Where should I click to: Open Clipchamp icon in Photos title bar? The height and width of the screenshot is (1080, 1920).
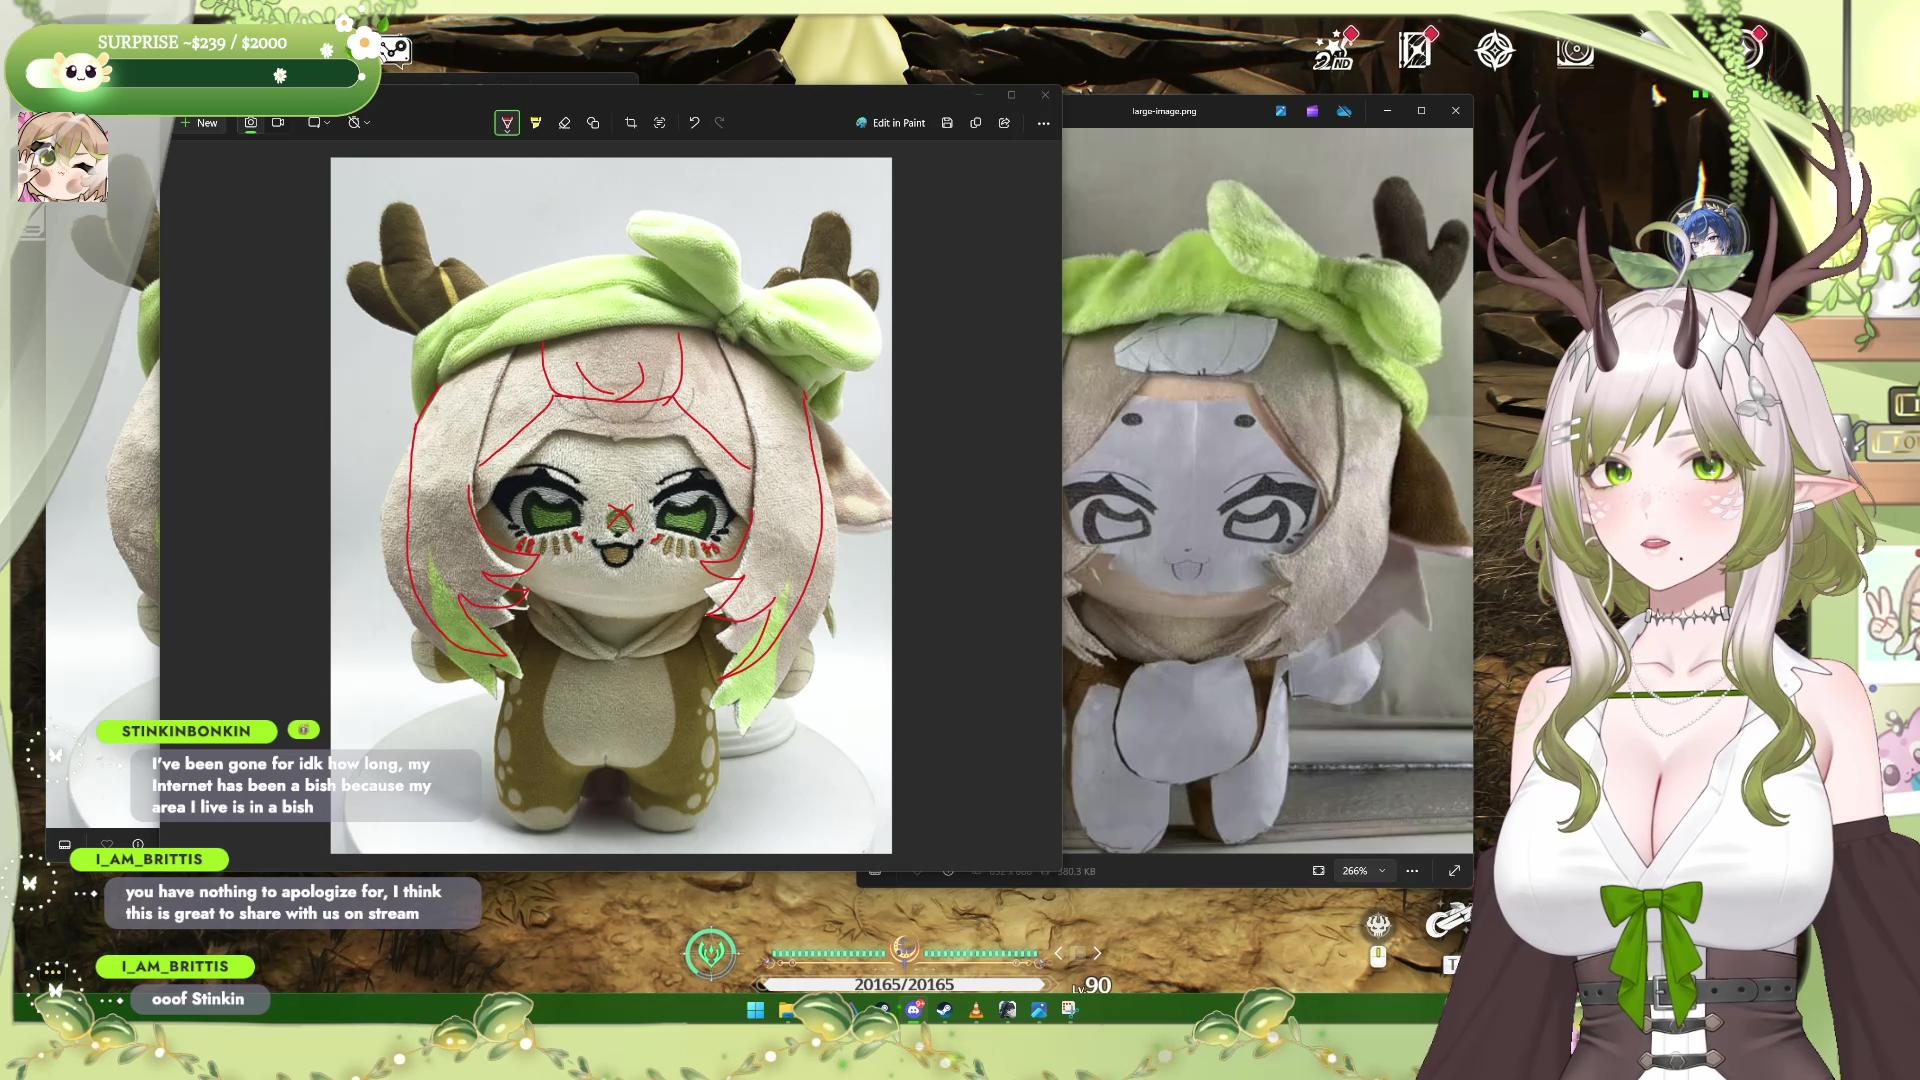point(1312,111)
